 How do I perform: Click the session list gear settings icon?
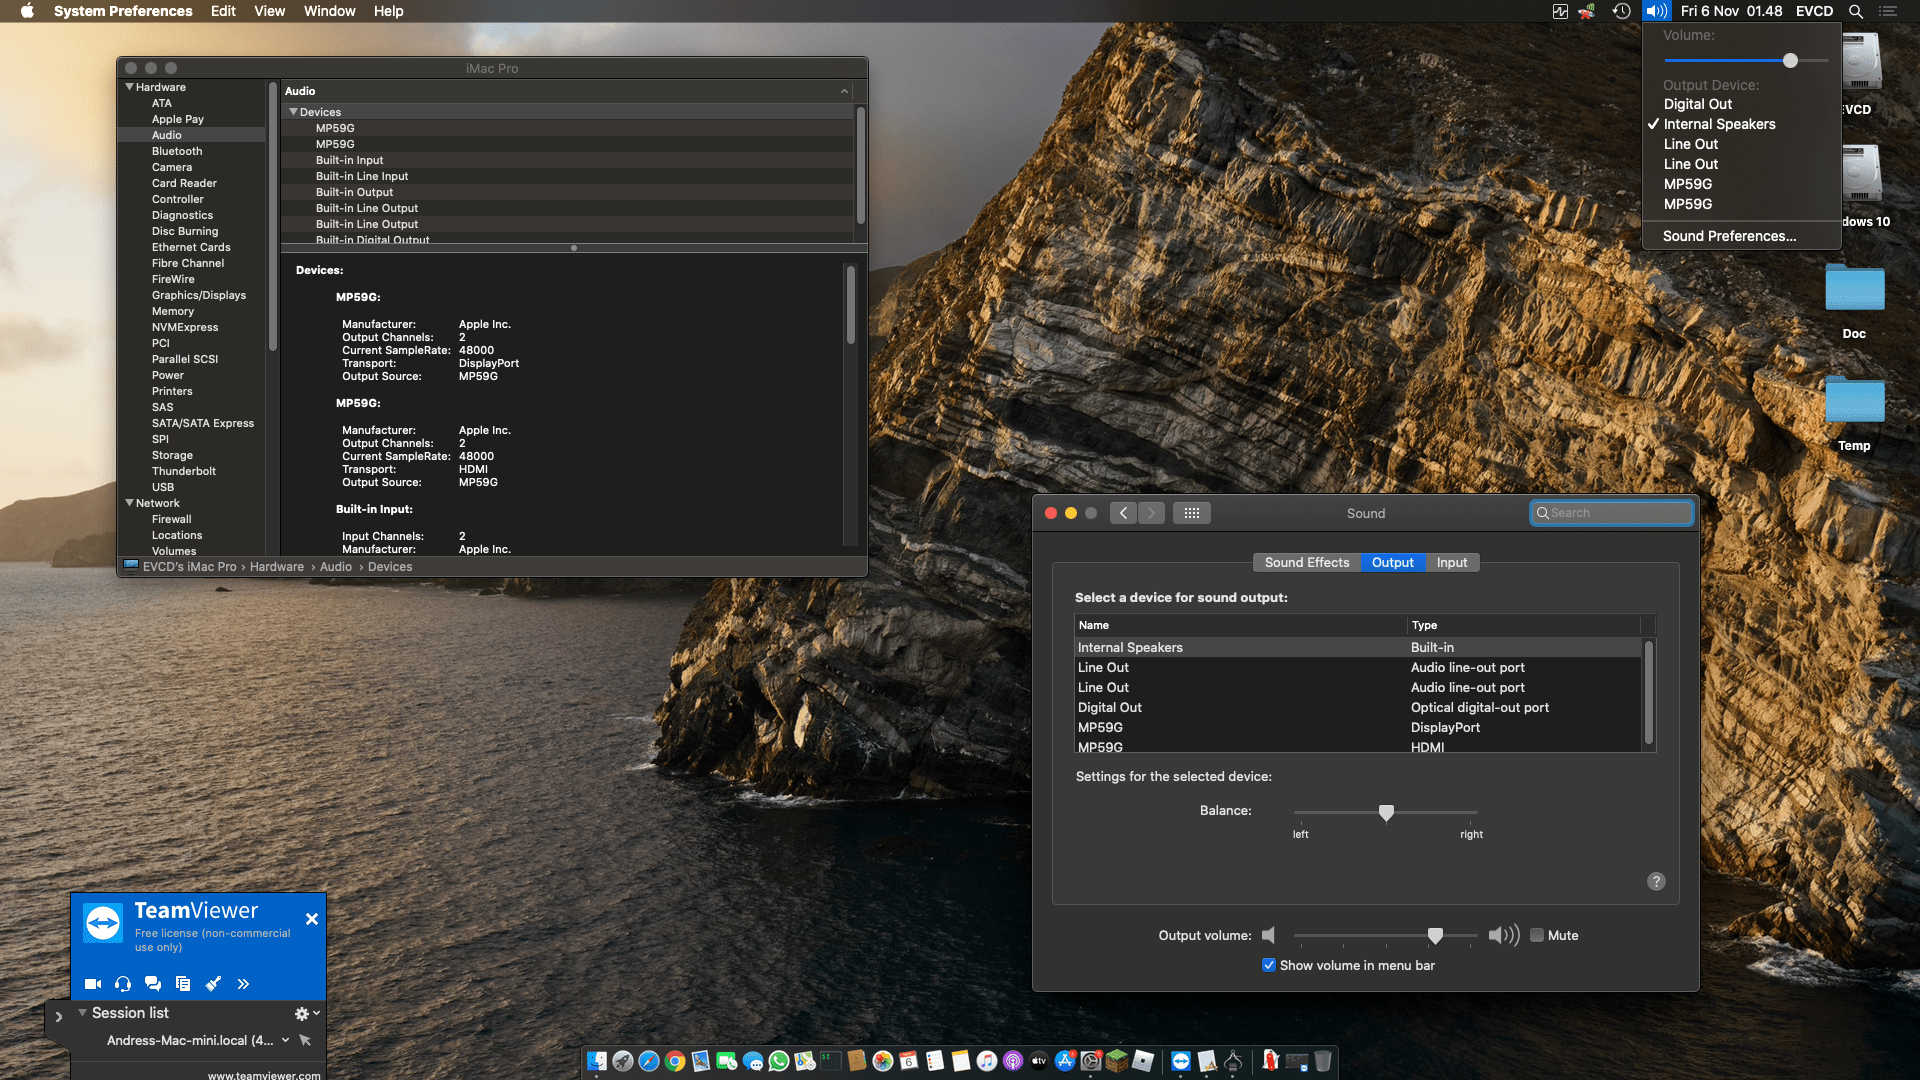click(x=302, y=1013)
